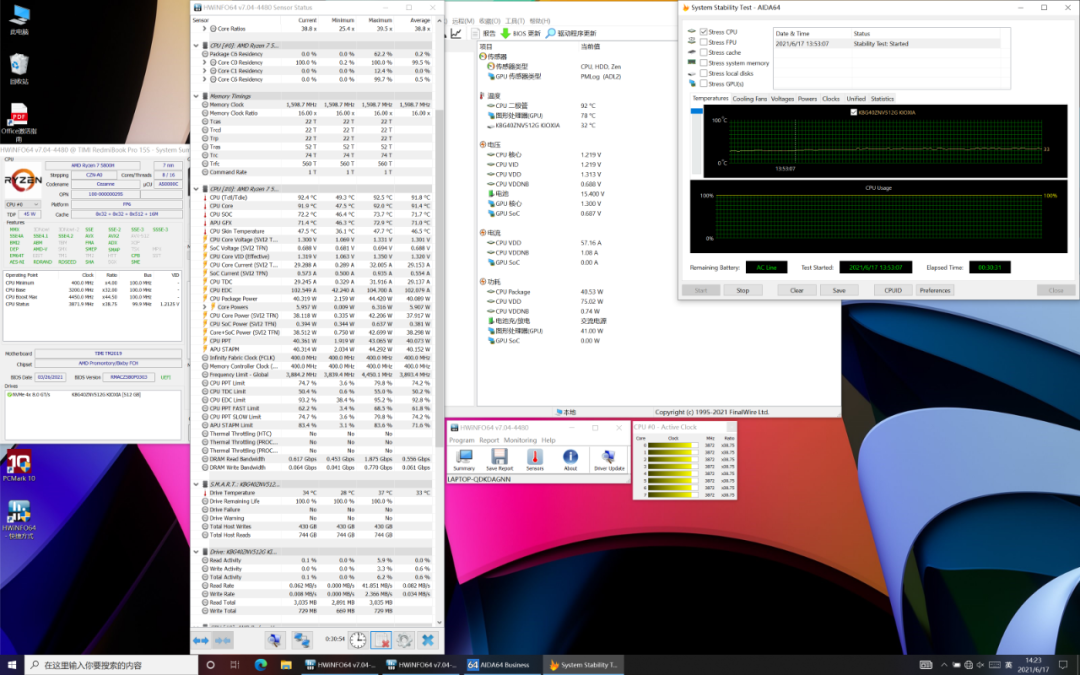Open the Monitoring menu in HWiNFO64
Screen dimensions: 1080x675
pos(520,440)
